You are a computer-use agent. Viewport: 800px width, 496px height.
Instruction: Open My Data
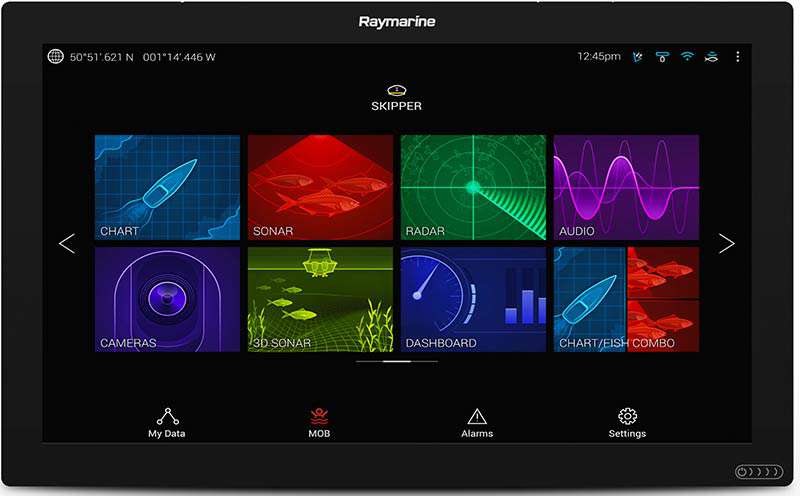point(166,422)
